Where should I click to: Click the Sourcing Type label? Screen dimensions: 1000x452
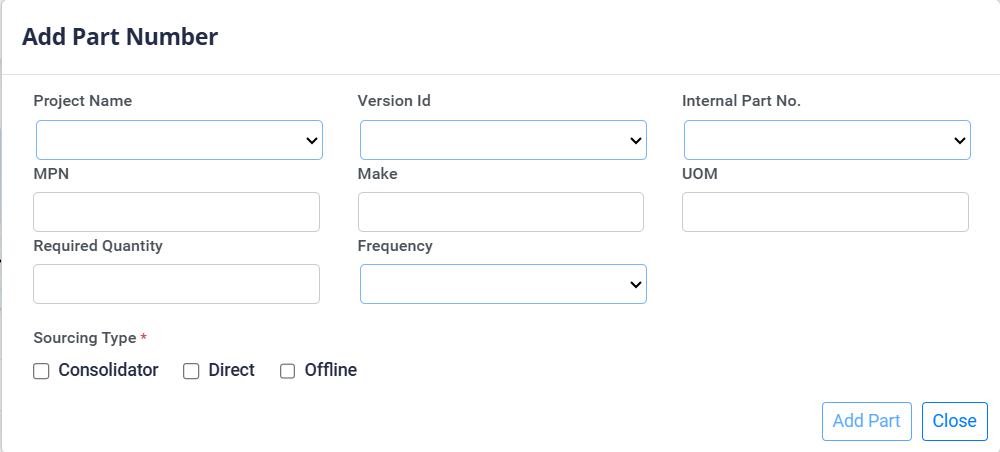pyautogui.click(x=85, y=338)
